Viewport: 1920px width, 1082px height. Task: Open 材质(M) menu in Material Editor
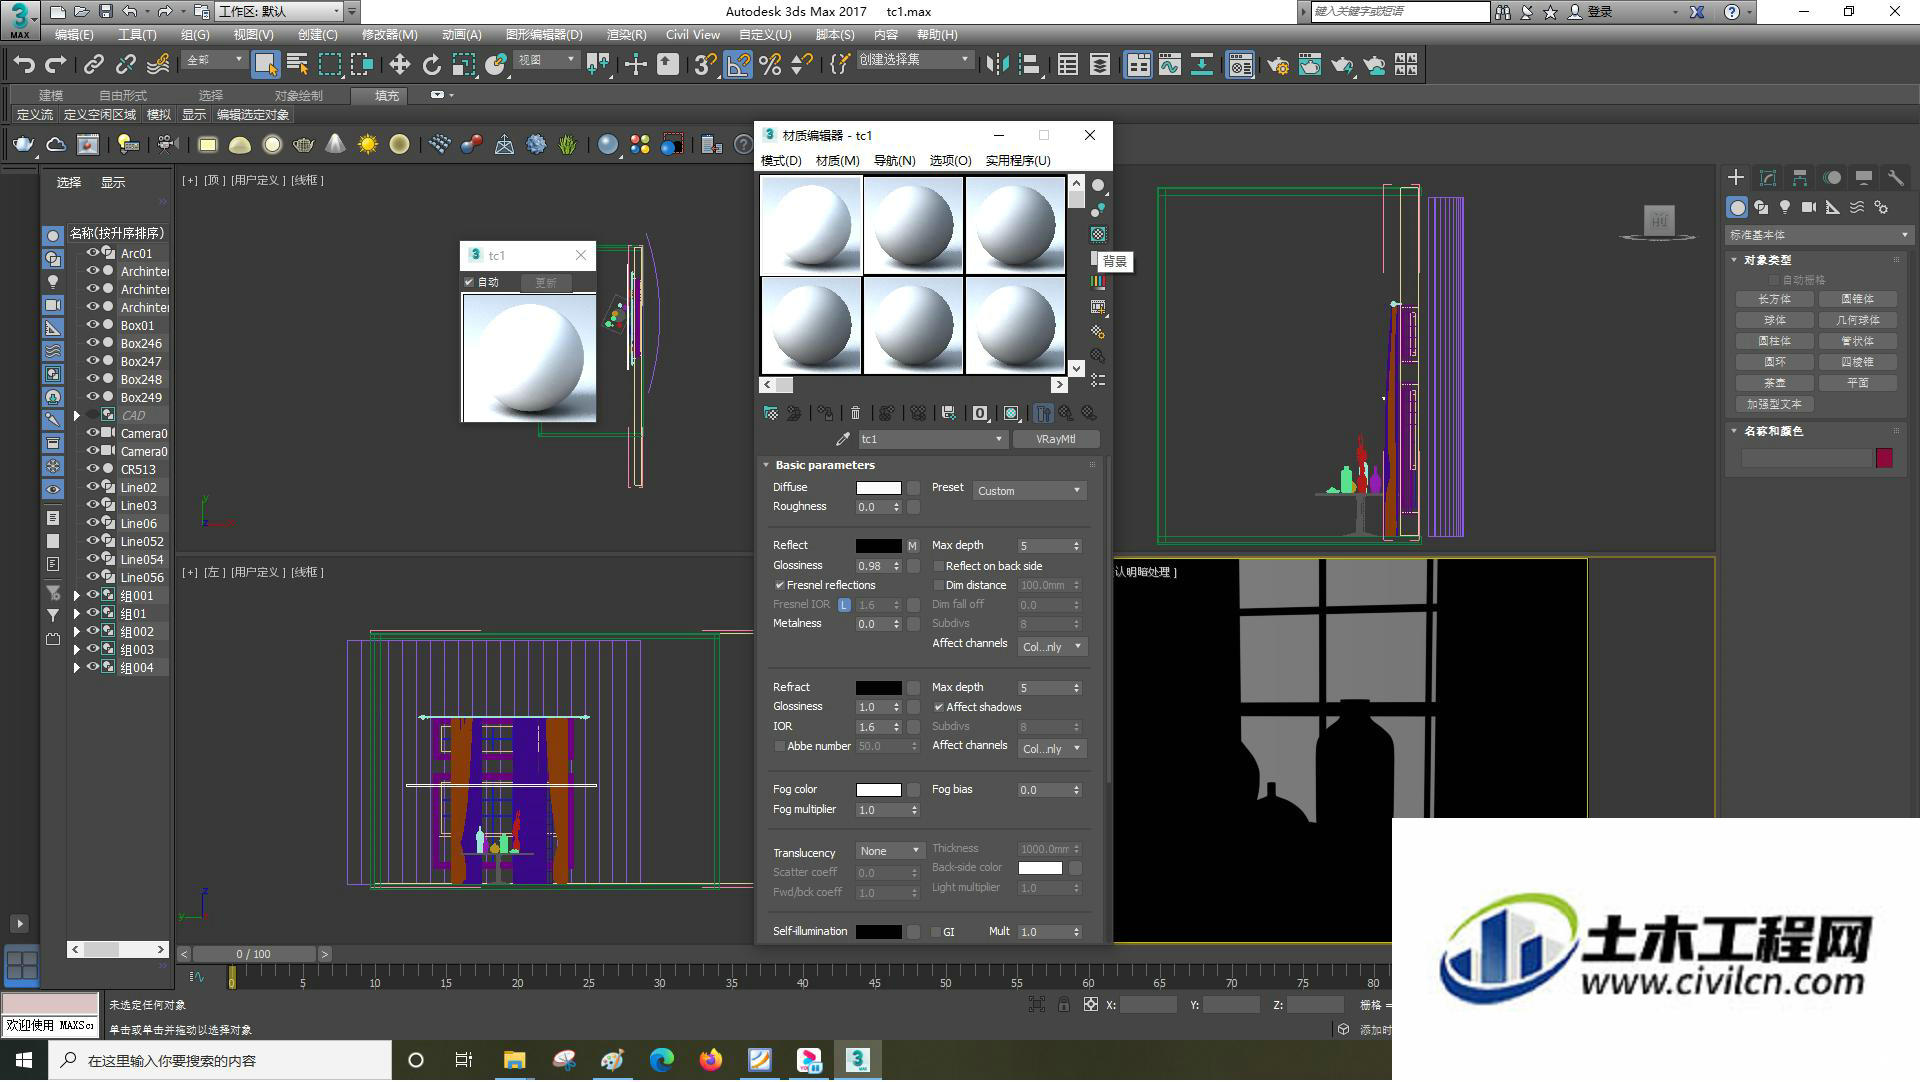837,161
